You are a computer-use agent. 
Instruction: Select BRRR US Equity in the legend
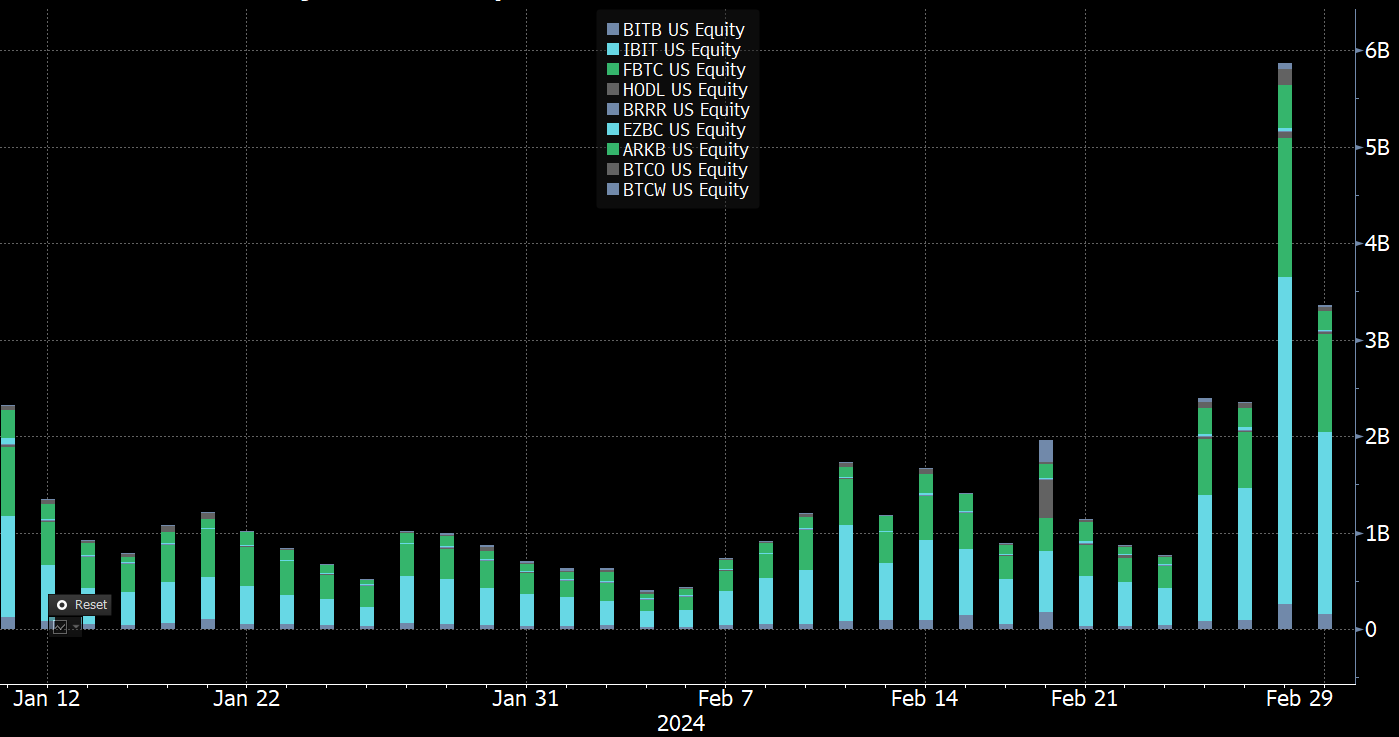(685, 110)
